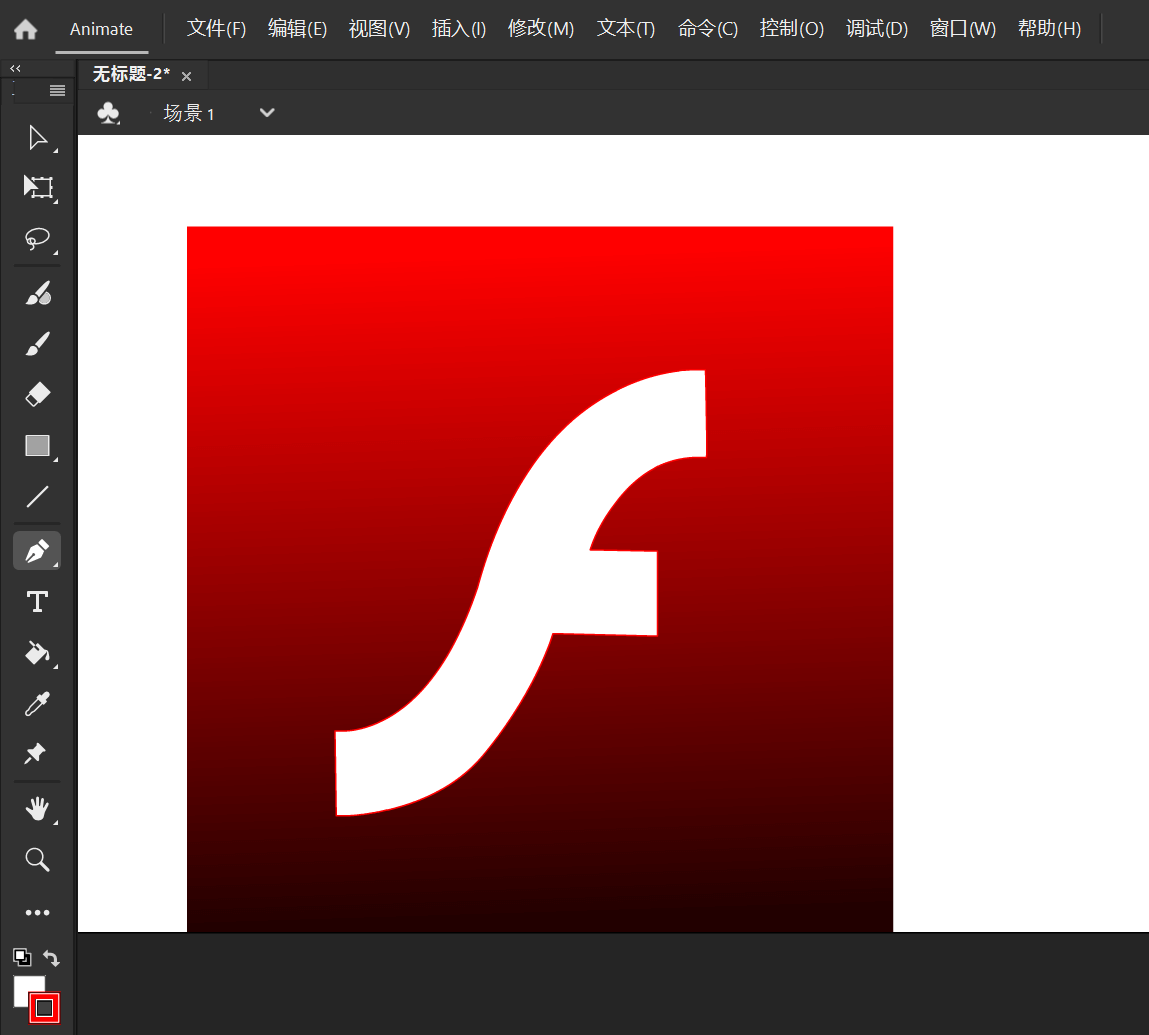Viewport: 1149px width, 1035px height.
Task: Expand the scene selector dropdown chevron
Action: pyautogui.click(x=267, y=113)
